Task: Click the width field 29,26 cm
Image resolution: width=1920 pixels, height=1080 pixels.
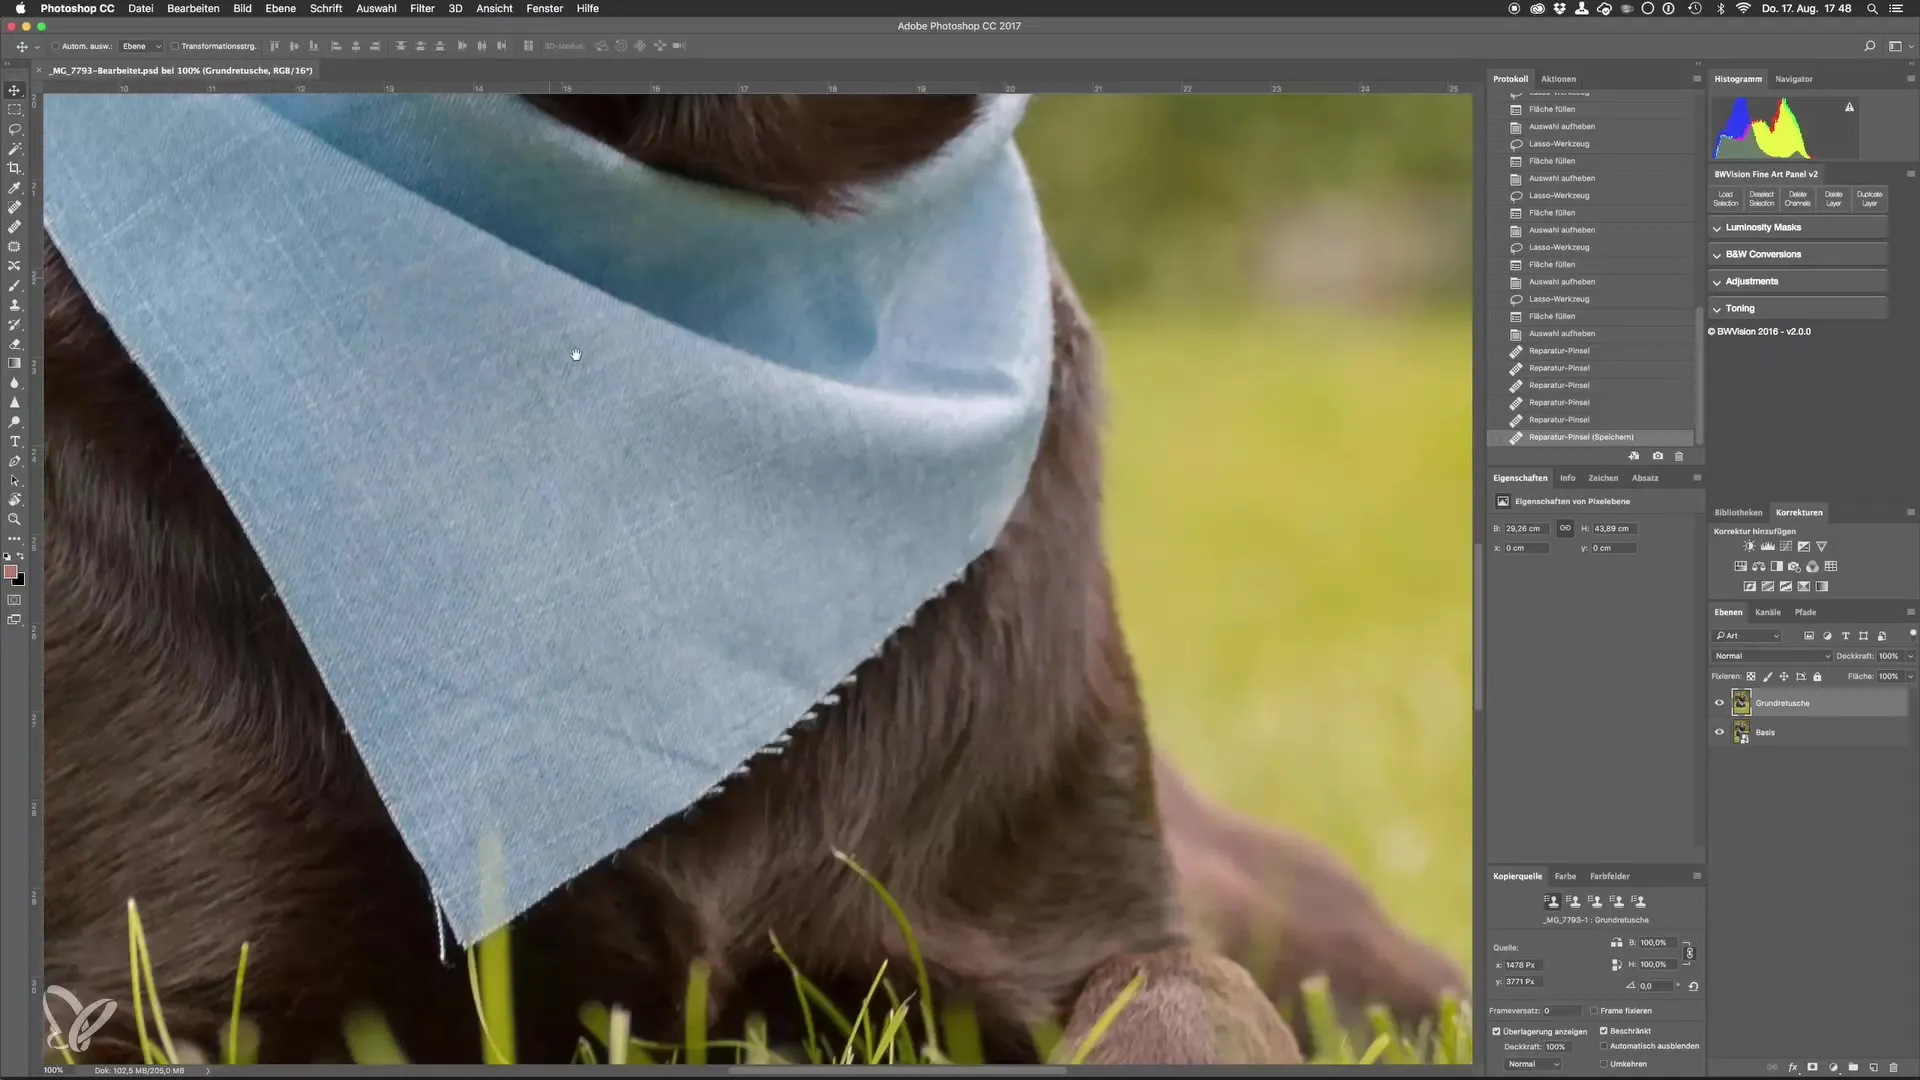Action: click(1526, 528)
